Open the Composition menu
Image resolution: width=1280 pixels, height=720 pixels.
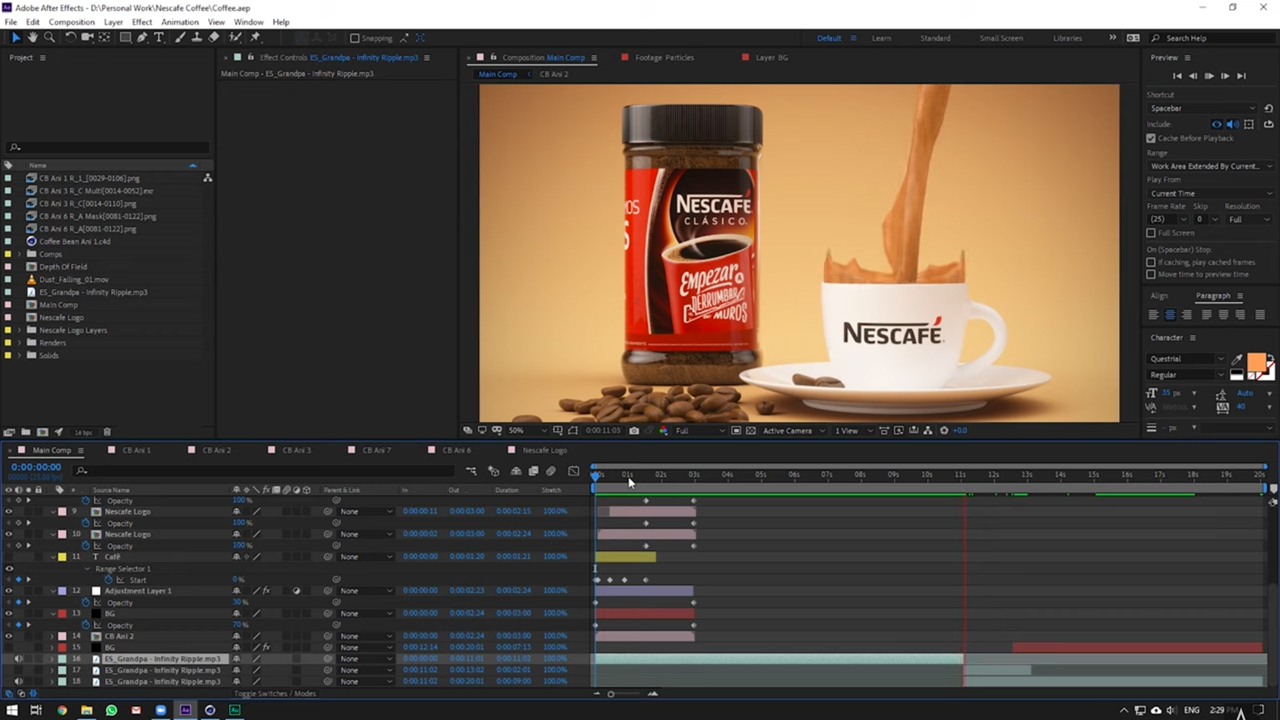(72, 22)
